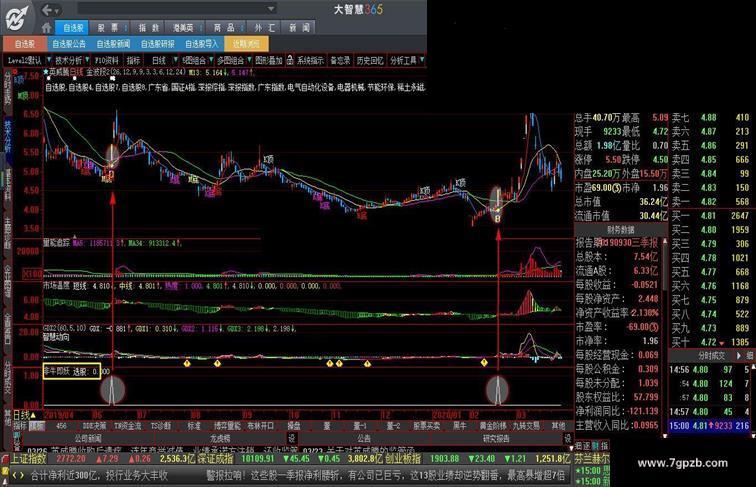Open the 新闻 tab
756x487 pixels.
(299, 28)
